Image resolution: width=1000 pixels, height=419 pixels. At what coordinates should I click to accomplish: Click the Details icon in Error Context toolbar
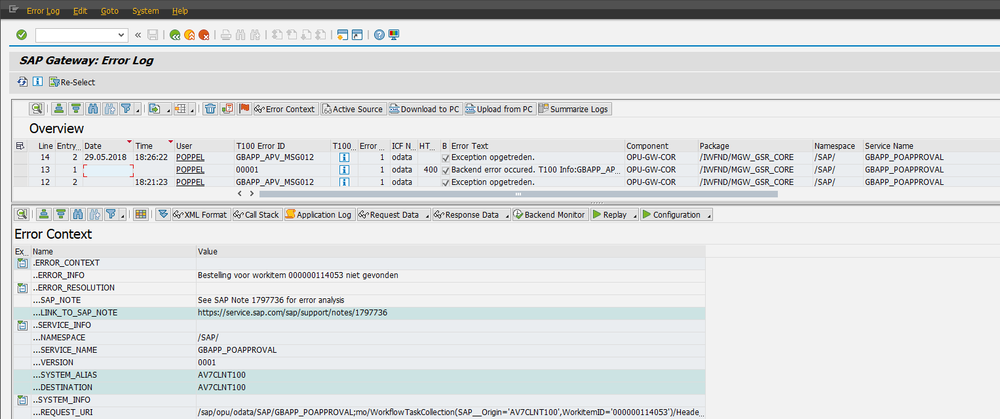(22, 215)
